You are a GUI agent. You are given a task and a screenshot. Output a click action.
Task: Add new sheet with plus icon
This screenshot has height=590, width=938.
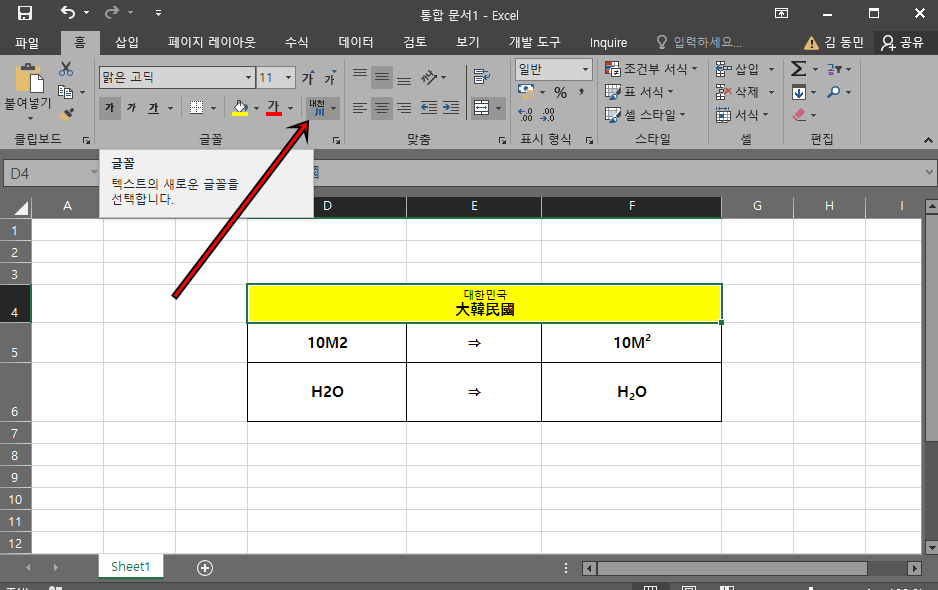(x=205, y=568)
